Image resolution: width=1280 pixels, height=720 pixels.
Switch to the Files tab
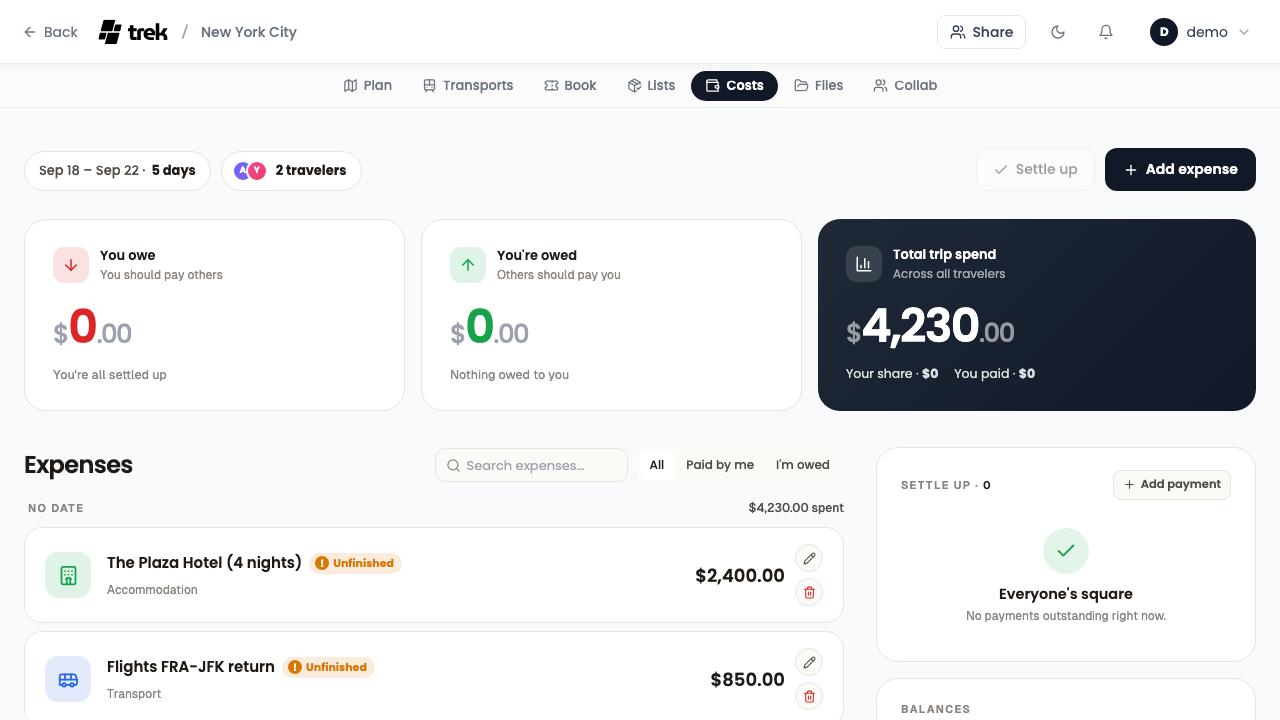819,86
